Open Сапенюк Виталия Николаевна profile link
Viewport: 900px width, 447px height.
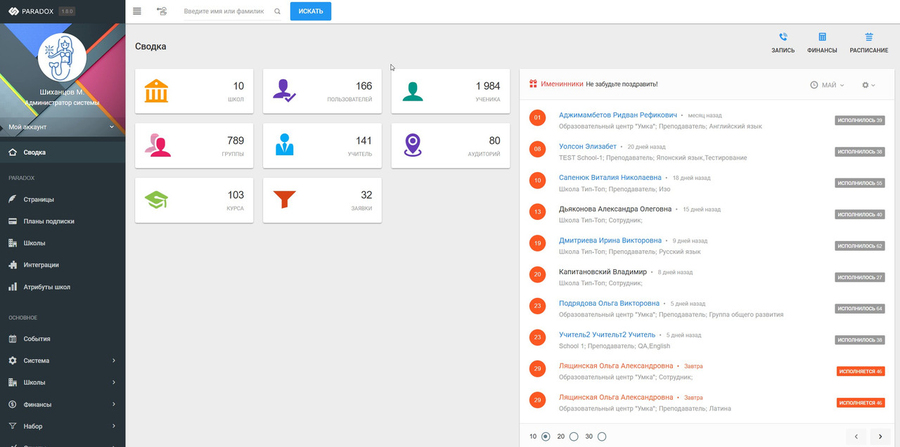tap(610, 178)
